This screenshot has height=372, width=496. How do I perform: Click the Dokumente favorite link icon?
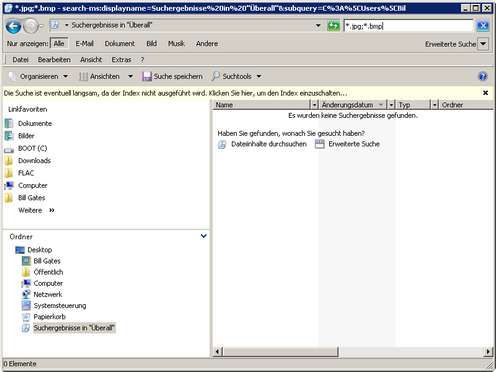(9, 123)
